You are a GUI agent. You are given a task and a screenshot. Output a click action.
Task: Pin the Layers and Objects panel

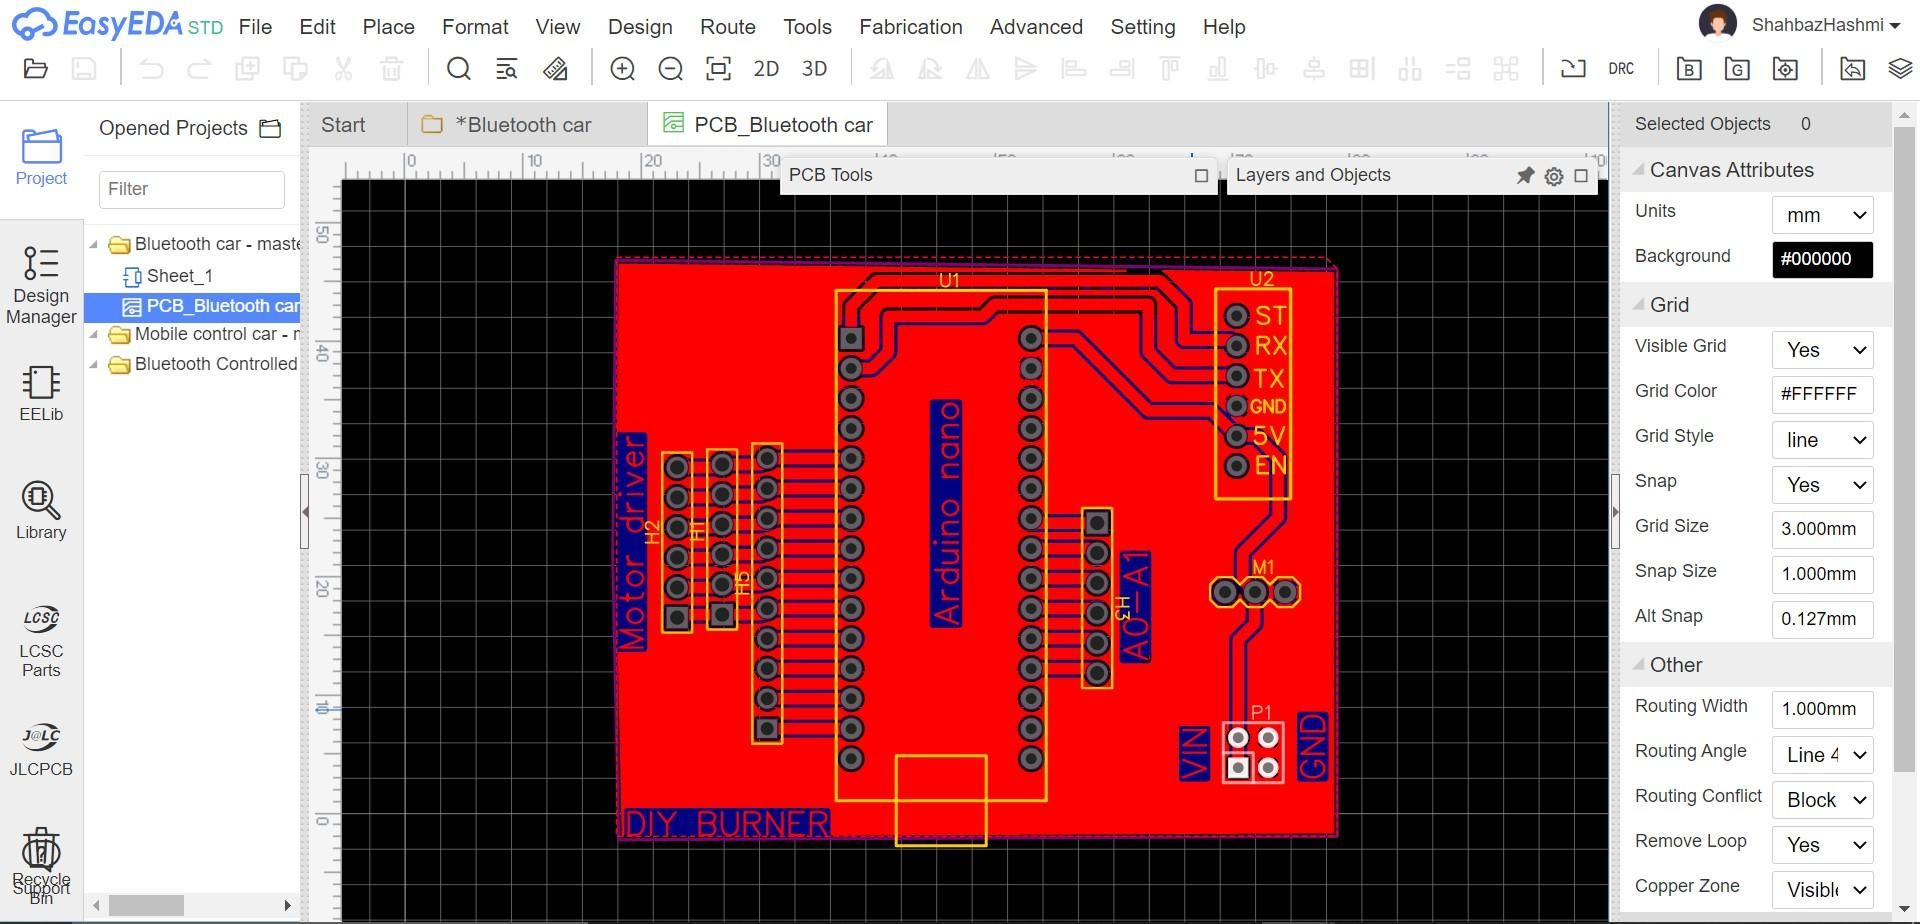[1525, 175]
